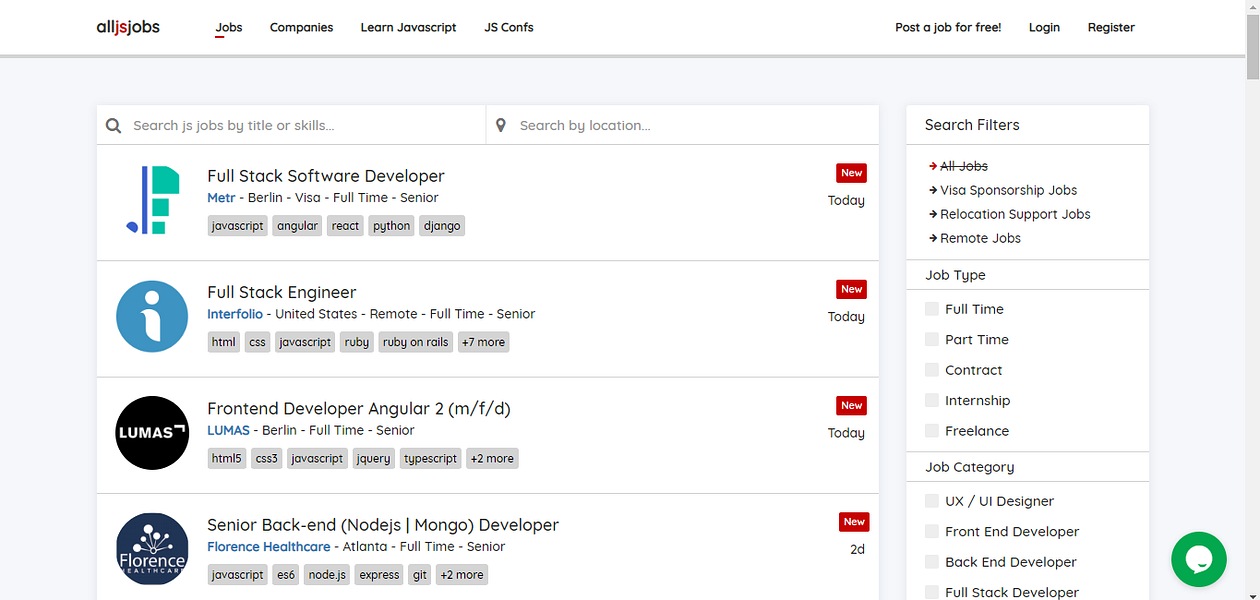Click the django tag
The image size is (1260, 600).
(442, 226)
